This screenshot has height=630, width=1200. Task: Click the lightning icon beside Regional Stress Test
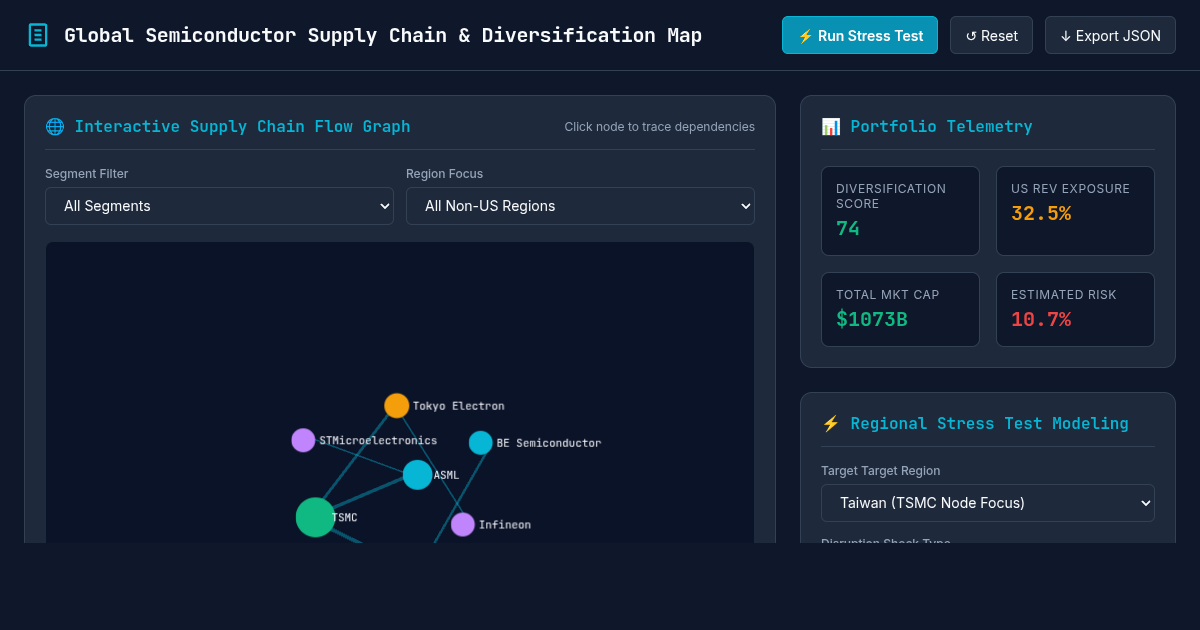(831, 424)
